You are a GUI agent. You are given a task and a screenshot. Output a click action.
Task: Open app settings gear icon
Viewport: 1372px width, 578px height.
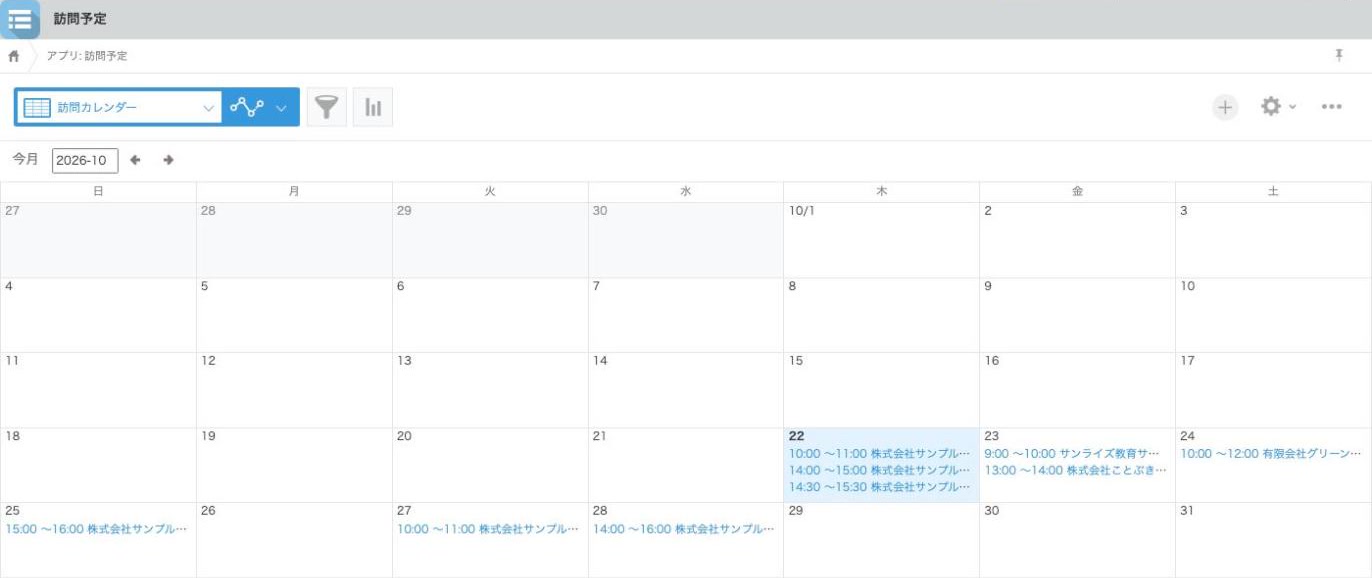(1270, 106)
